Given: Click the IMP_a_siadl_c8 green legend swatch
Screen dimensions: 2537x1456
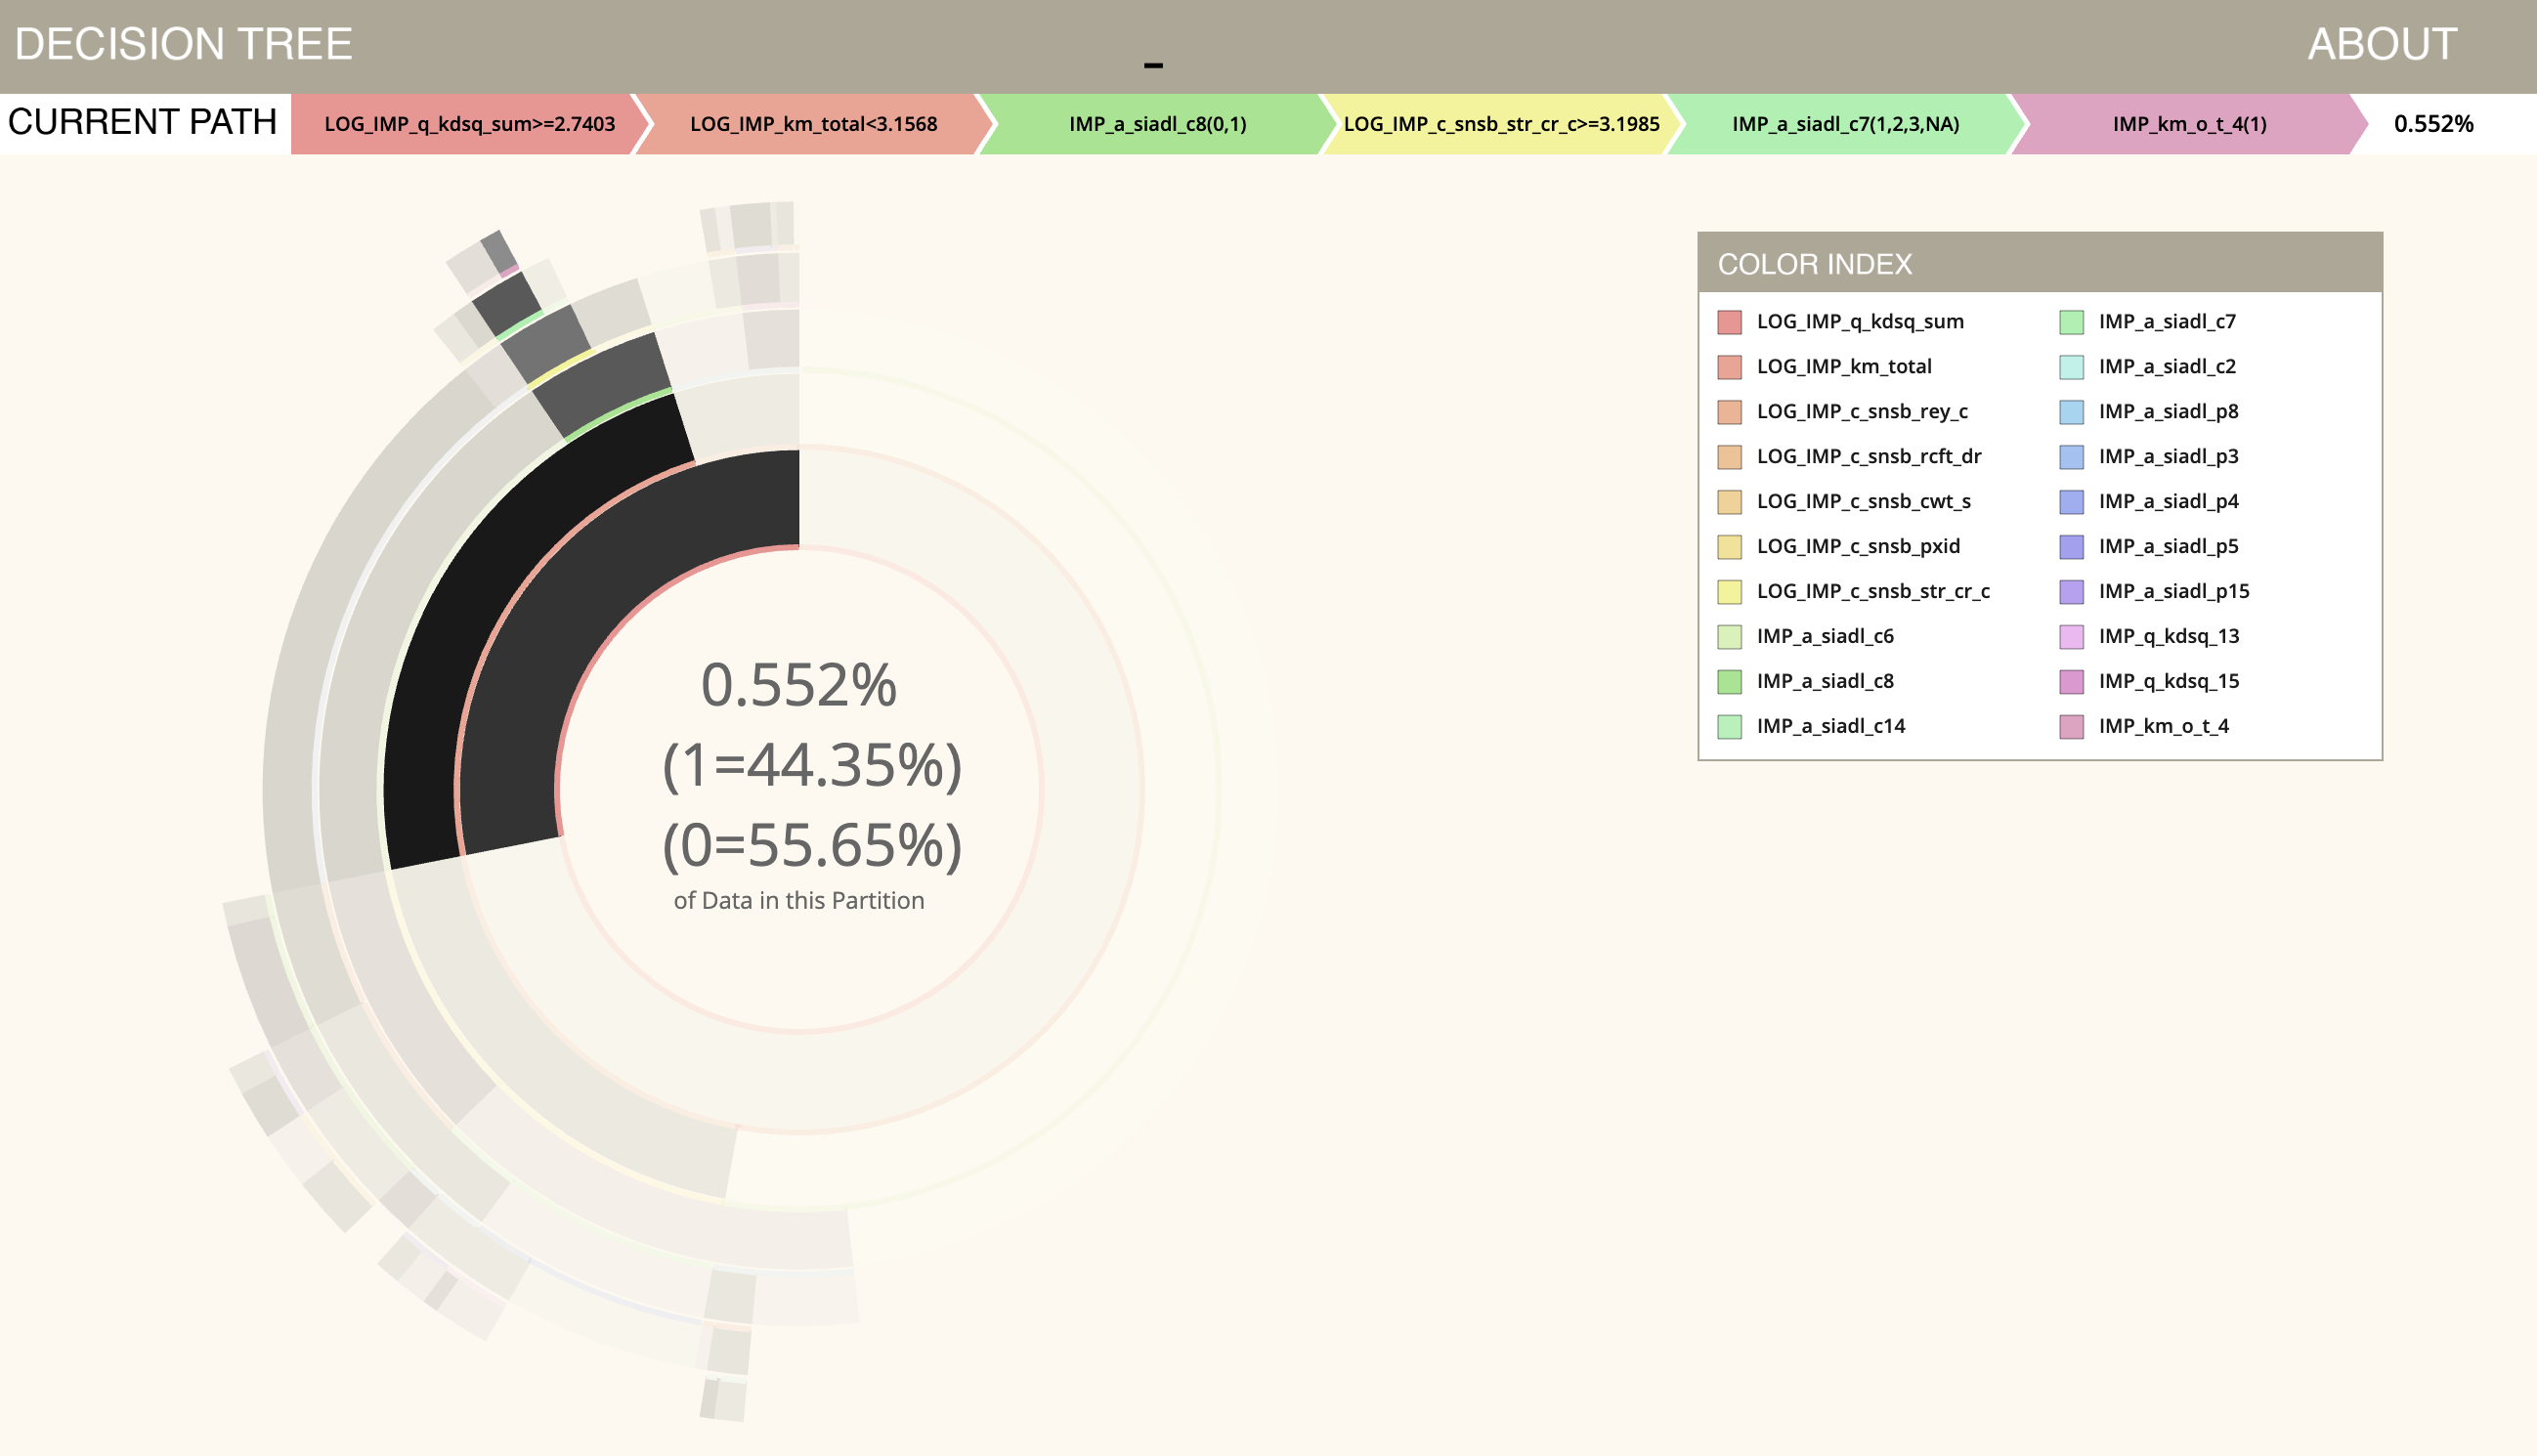Looking at the screenshot, I should [1729, 682].
